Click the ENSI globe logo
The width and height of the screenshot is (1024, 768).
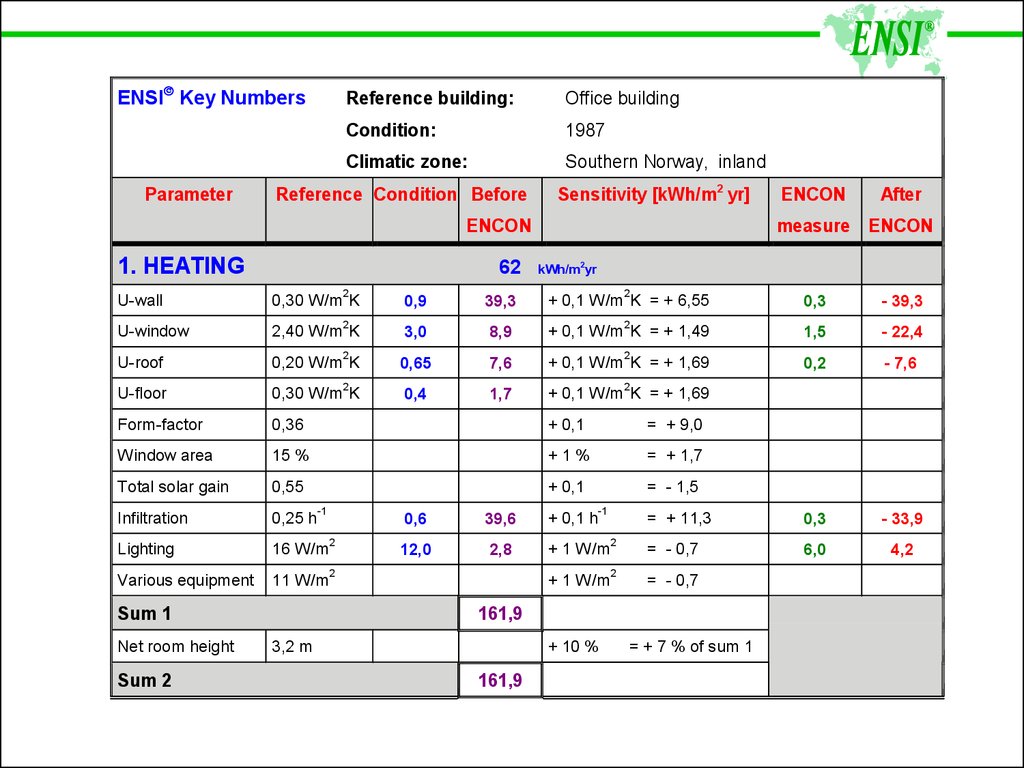pos(884,39)
